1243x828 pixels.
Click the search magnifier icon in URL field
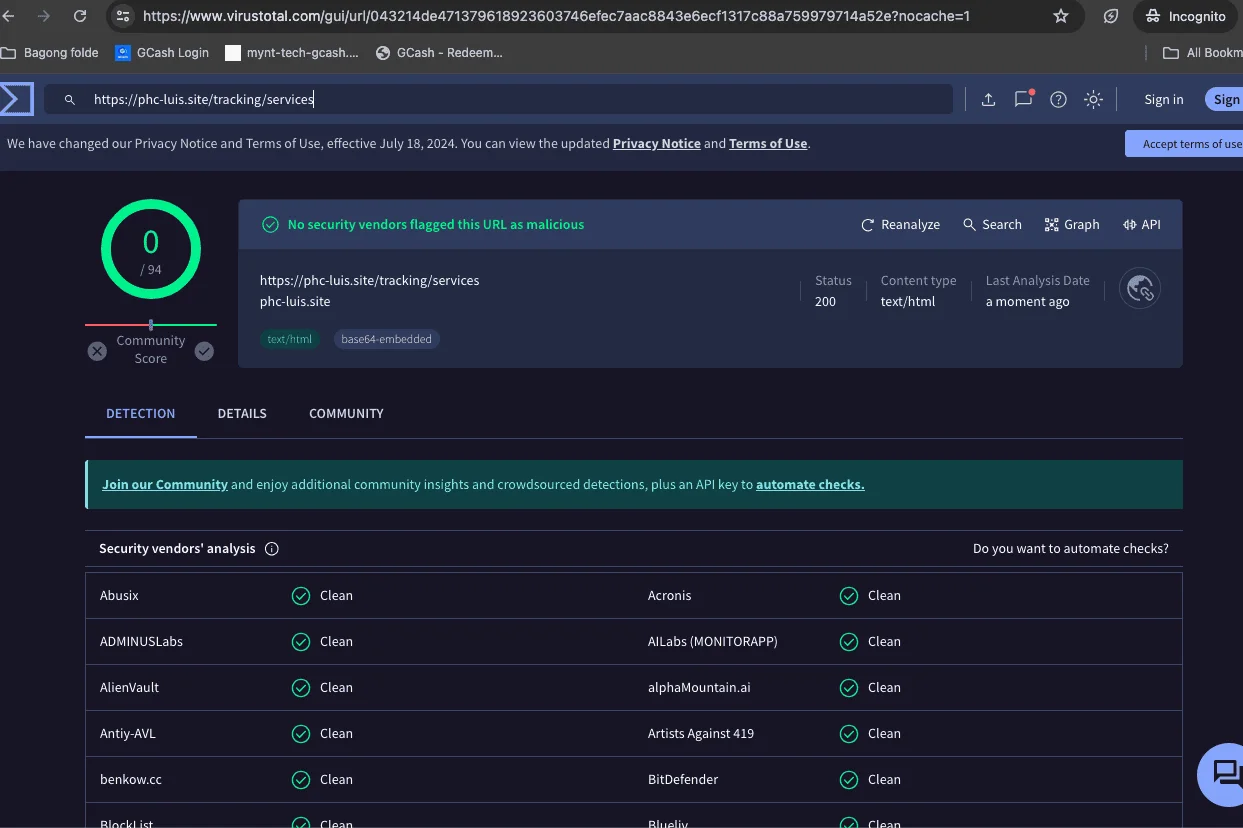coord(70,100)
